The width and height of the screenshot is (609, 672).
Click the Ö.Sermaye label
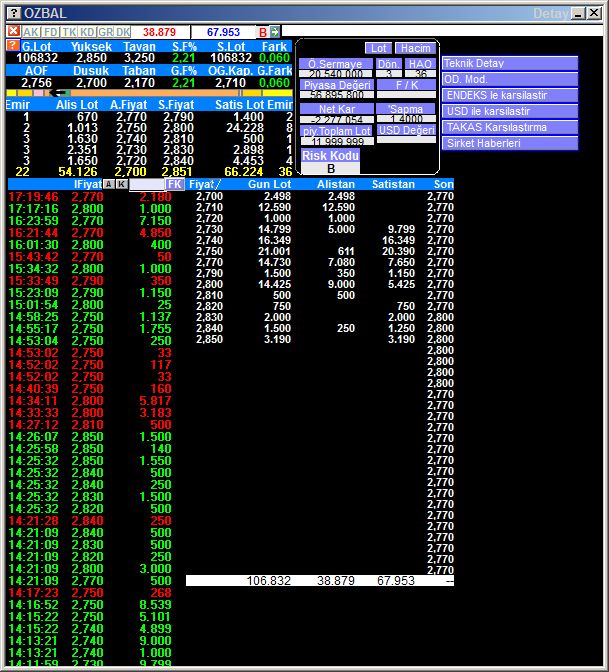(336, 64)
